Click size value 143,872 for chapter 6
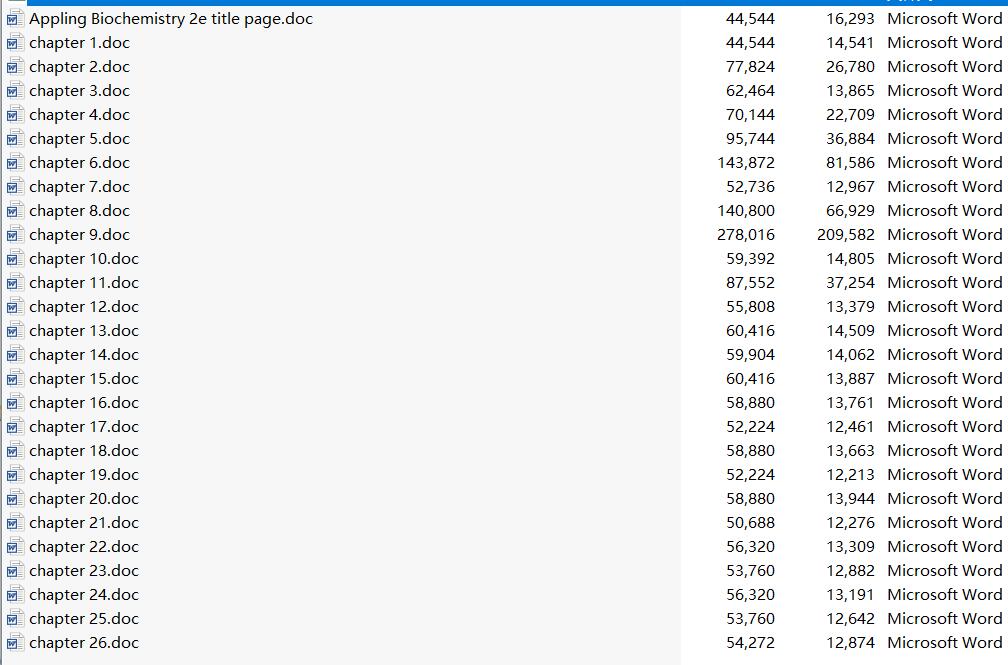This screenshot has width=1008, height=665. click(746, 163)
